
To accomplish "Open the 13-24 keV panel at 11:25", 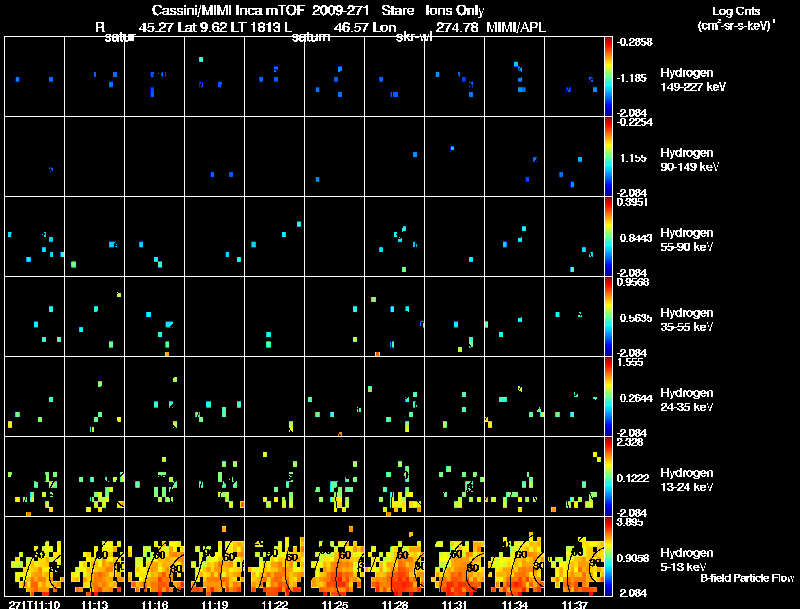I will tap(335, 476).
